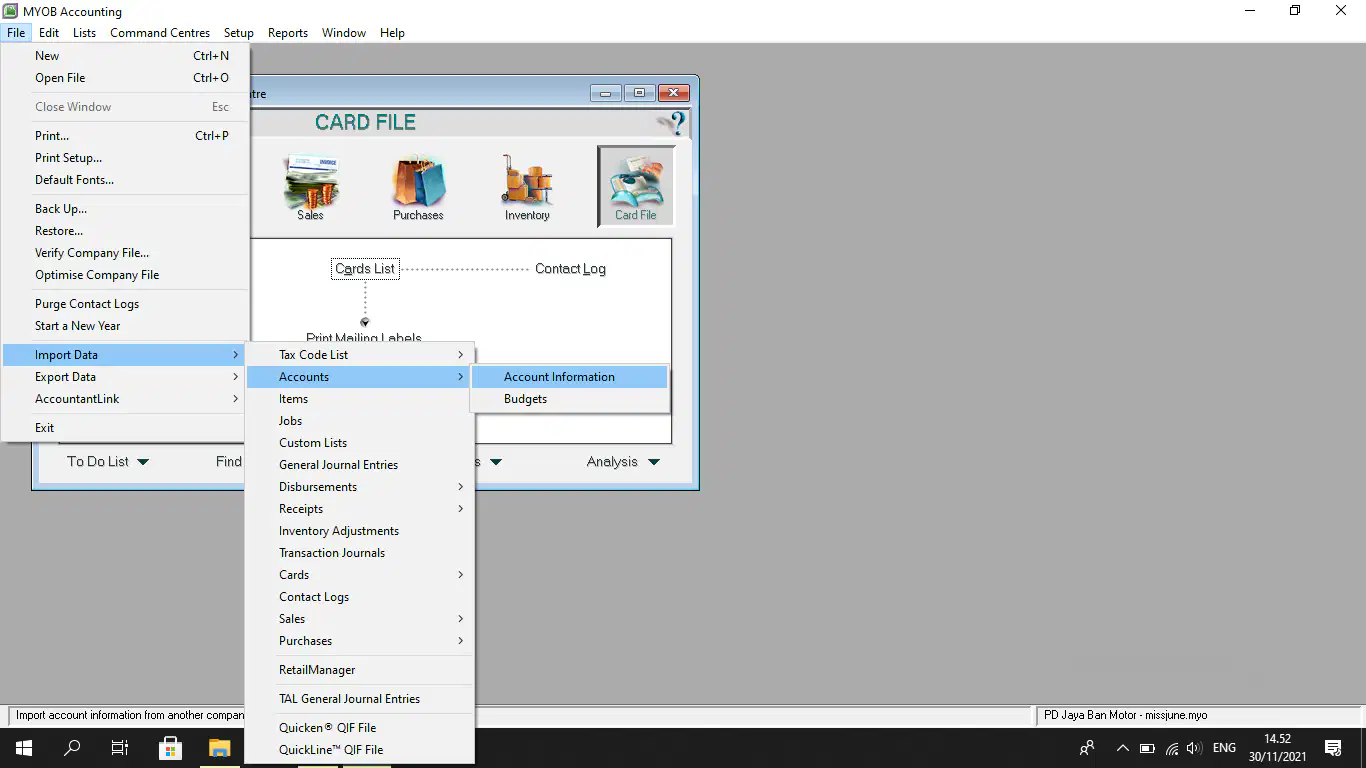Choose Start a New Year menu entry

125,326
